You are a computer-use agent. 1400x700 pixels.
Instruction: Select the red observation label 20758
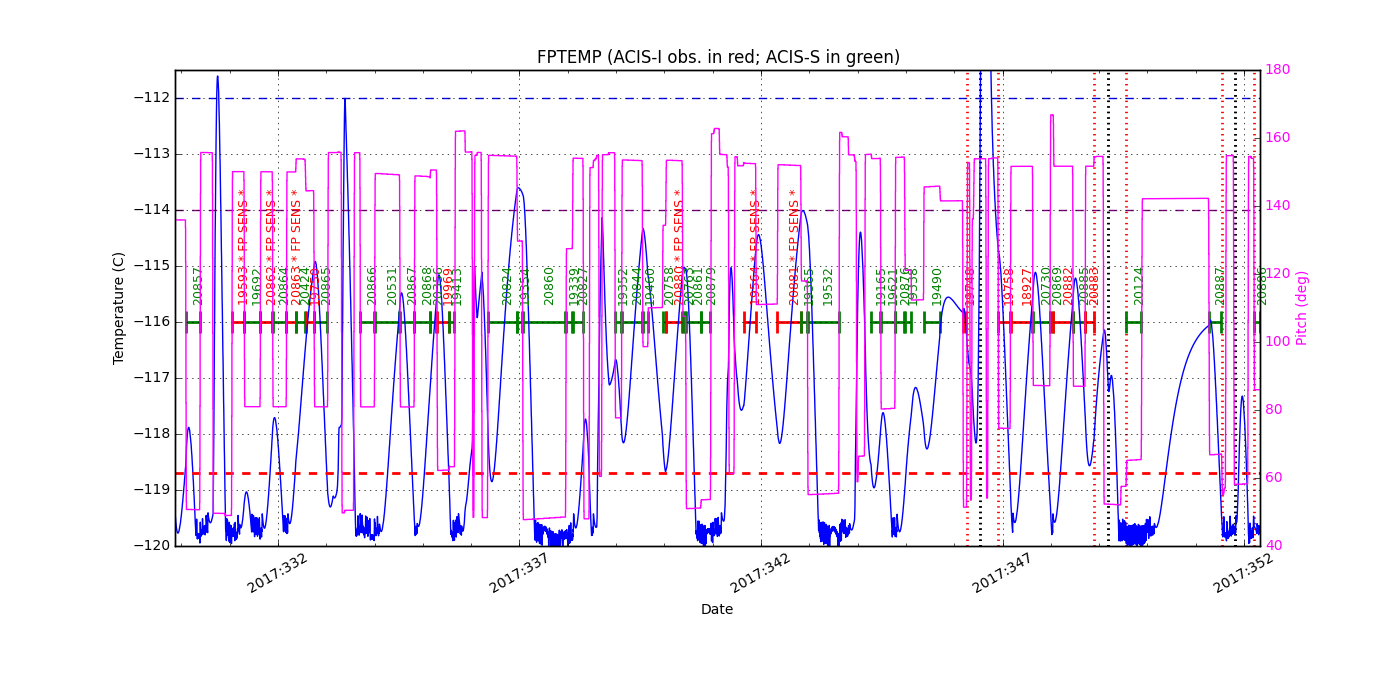click(668, 285)
